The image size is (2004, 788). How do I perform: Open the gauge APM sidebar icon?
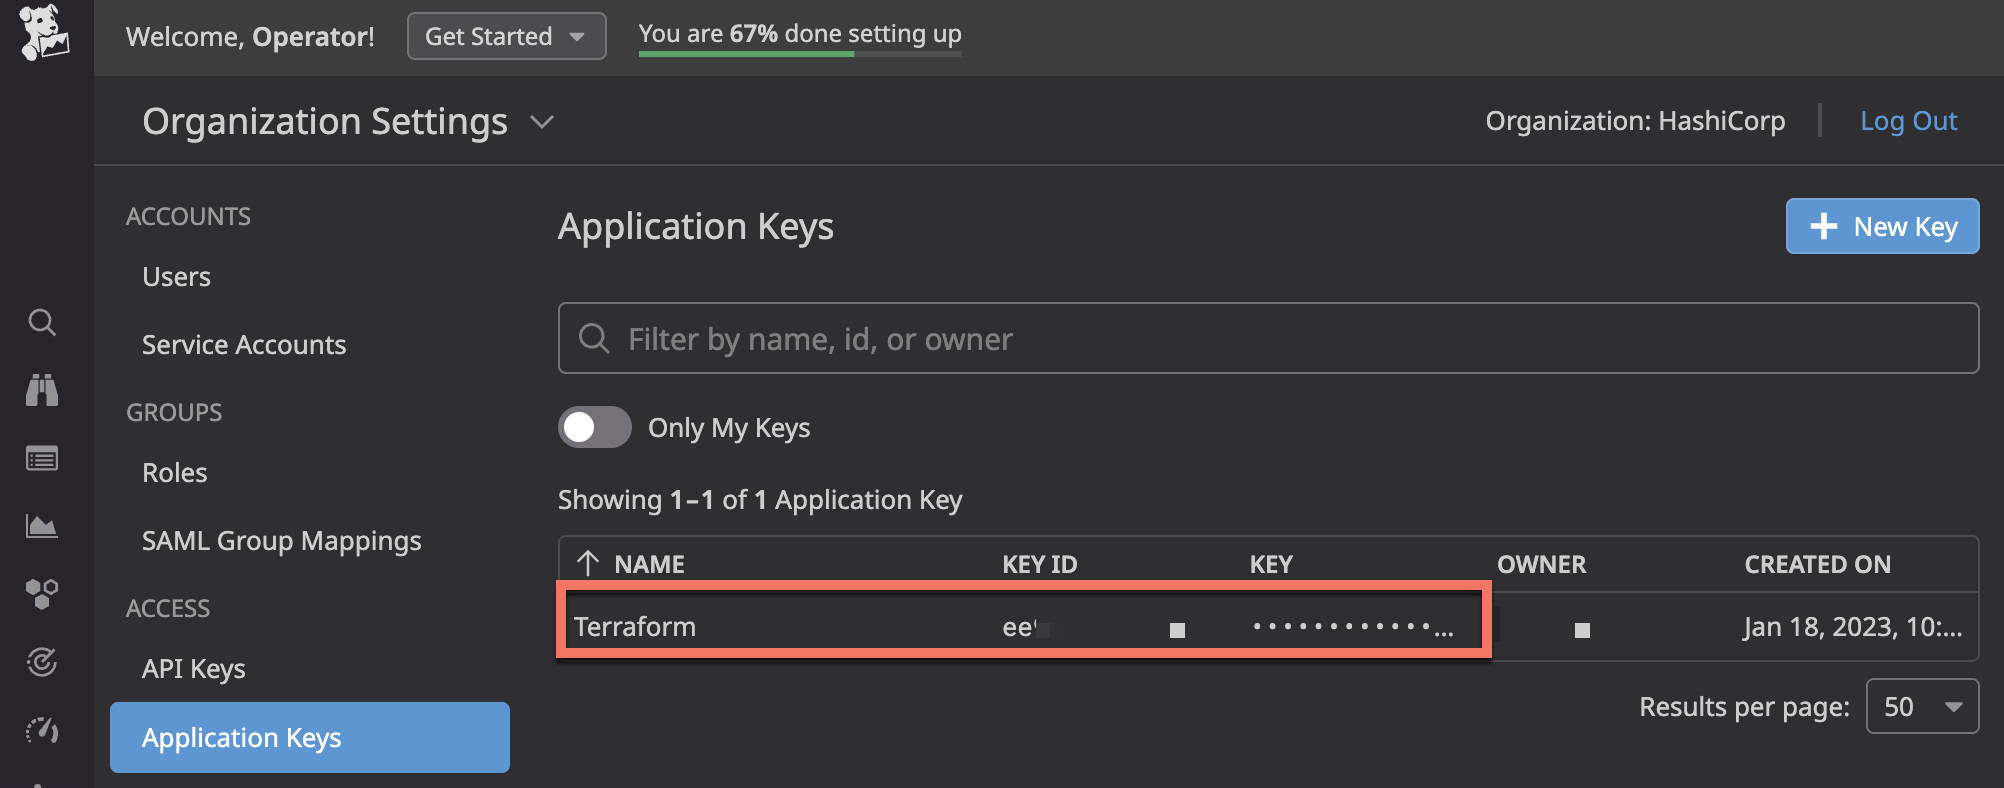(42, 730)
